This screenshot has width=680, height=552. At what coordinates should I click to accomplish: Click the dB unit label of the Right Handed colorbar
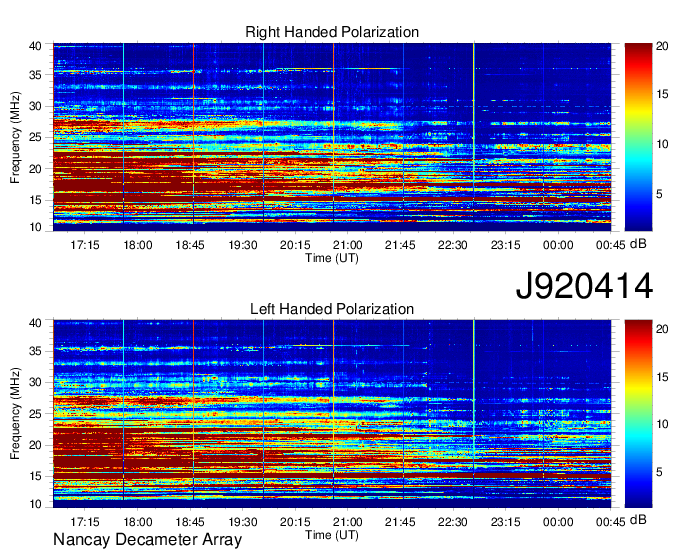tap(638, 244)
